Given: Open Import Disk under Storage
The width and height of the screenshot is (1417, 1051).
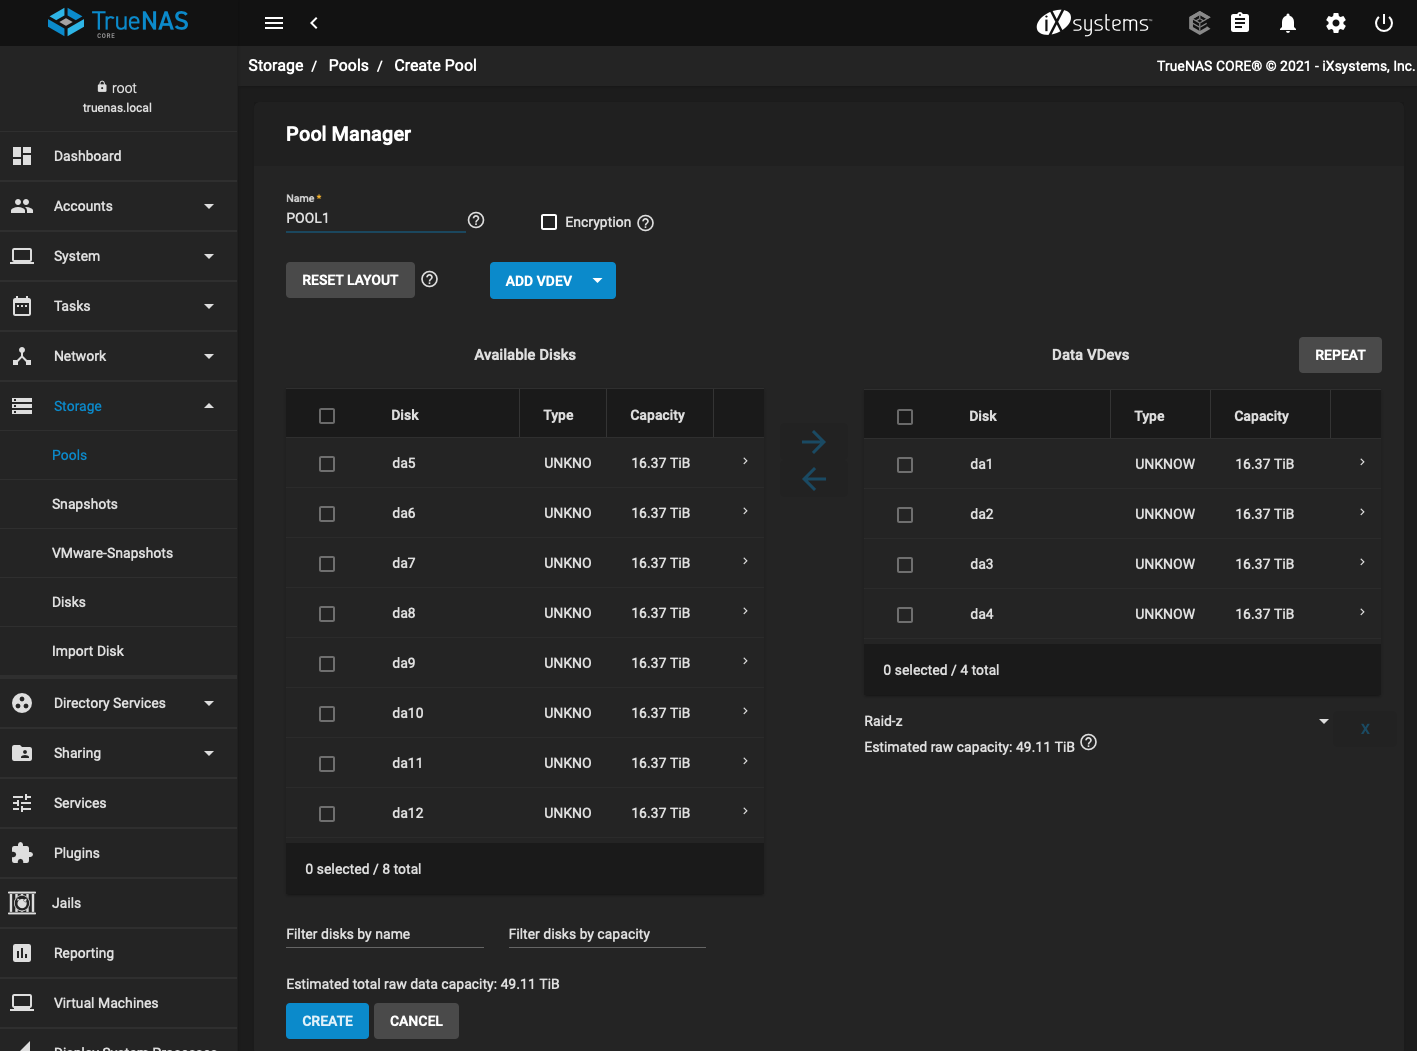Looking at the screenshot, I should point(118,651).
